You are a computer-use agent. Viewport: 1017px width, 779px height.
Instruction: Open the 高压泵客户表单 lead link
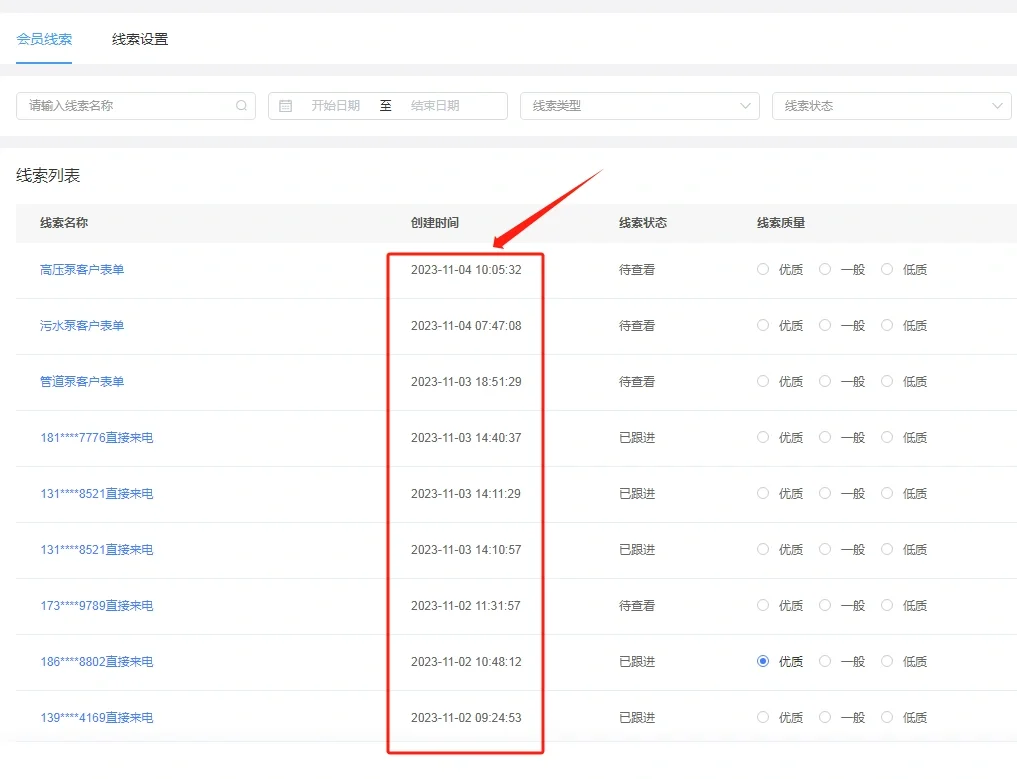[82, 270]
